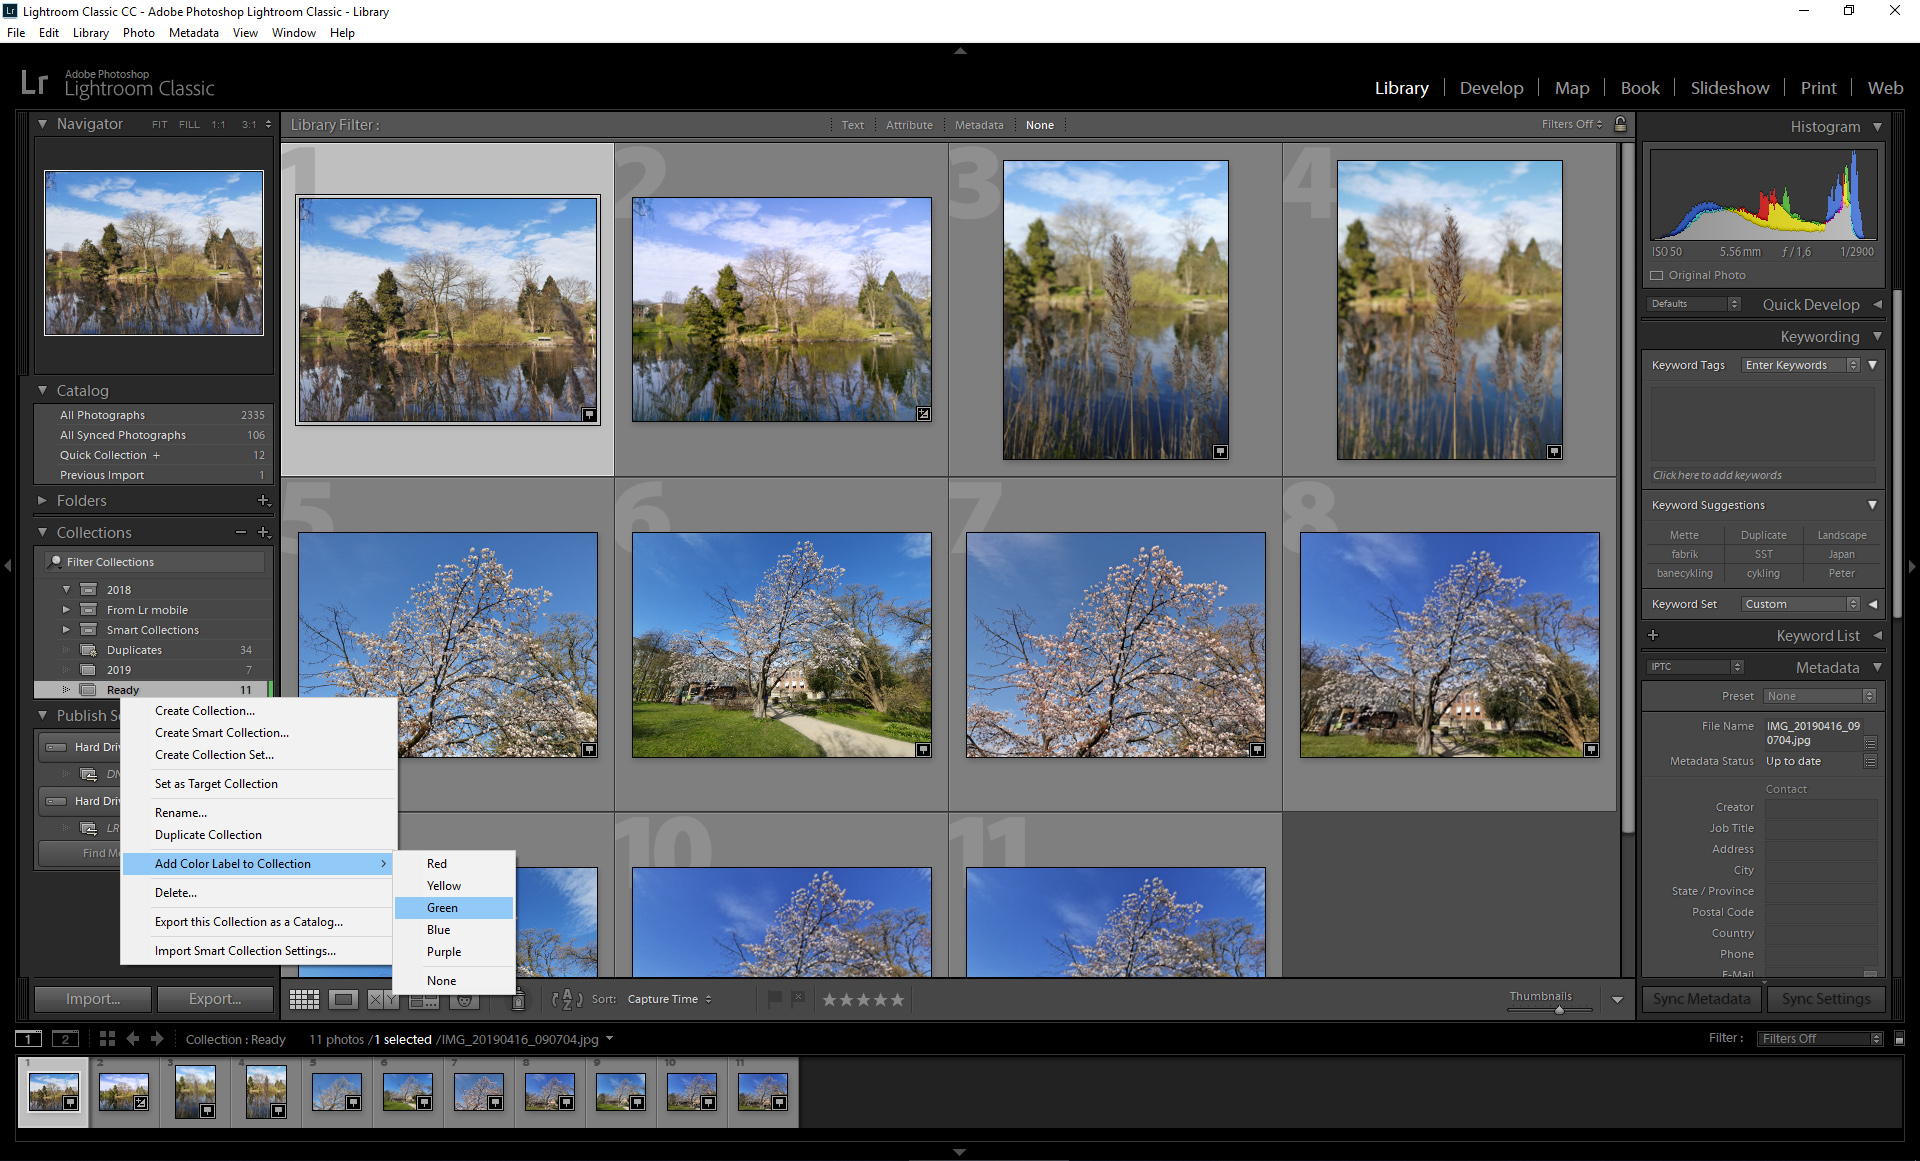Image resolution: width=1920 pixels, height=1161 pixels.
Task: Click the Import button
Action: [92, 999]
